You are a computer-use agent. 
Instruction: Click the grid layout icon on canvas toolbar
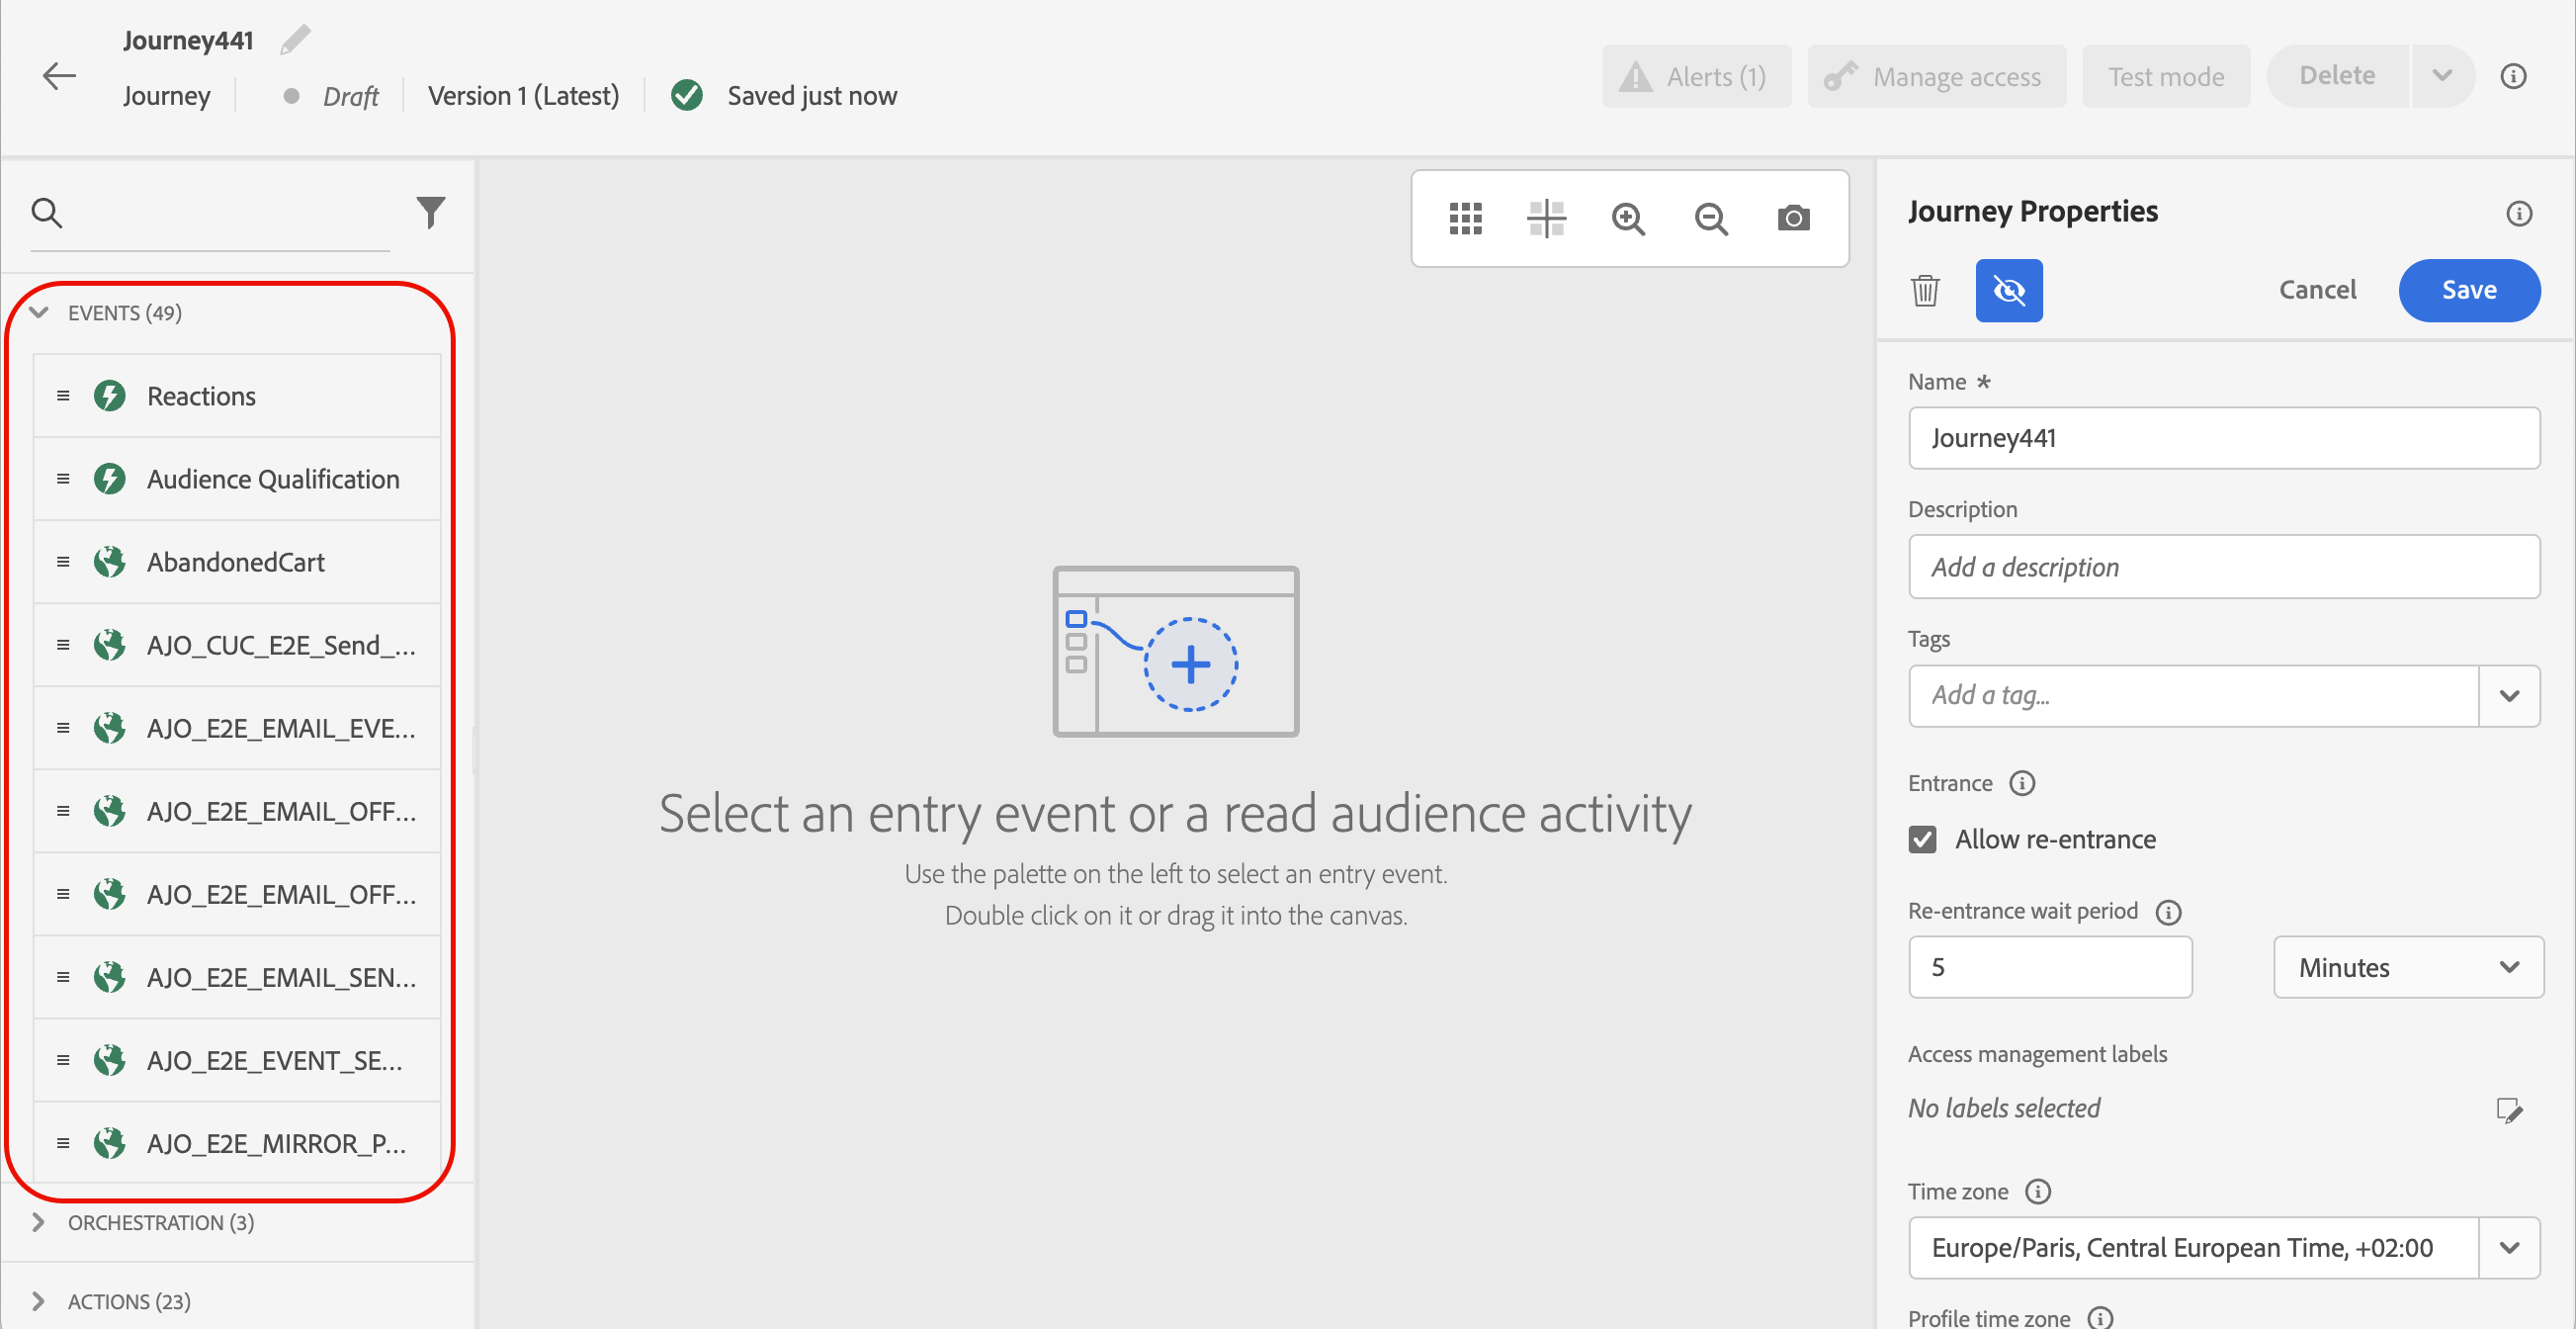click(x=1465, y=218)
